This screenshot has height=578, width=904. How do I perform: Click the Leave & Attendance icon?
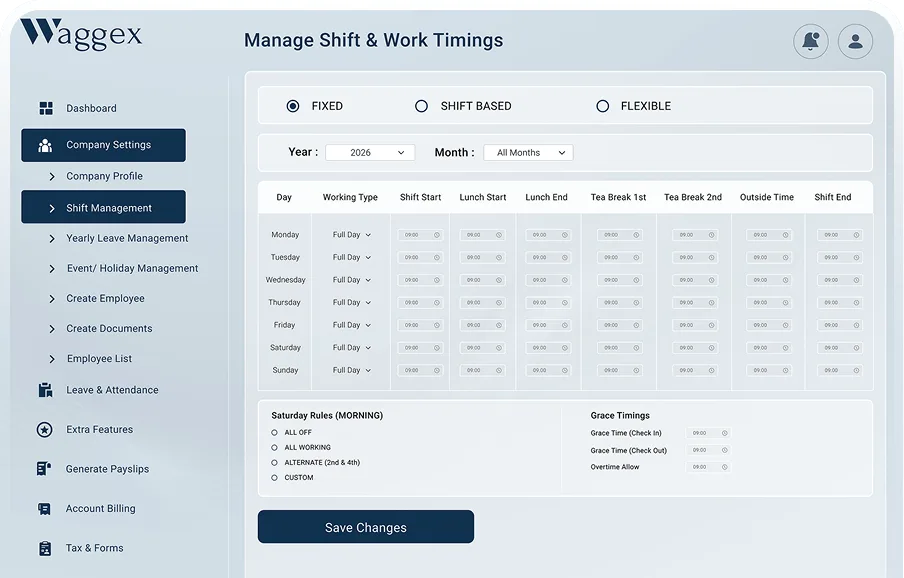coord(45,390)
